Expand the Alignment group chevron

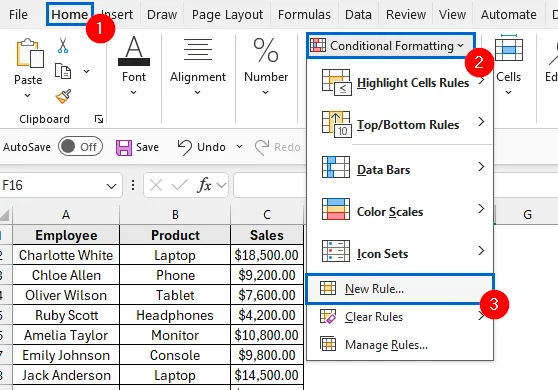point(198,93)
